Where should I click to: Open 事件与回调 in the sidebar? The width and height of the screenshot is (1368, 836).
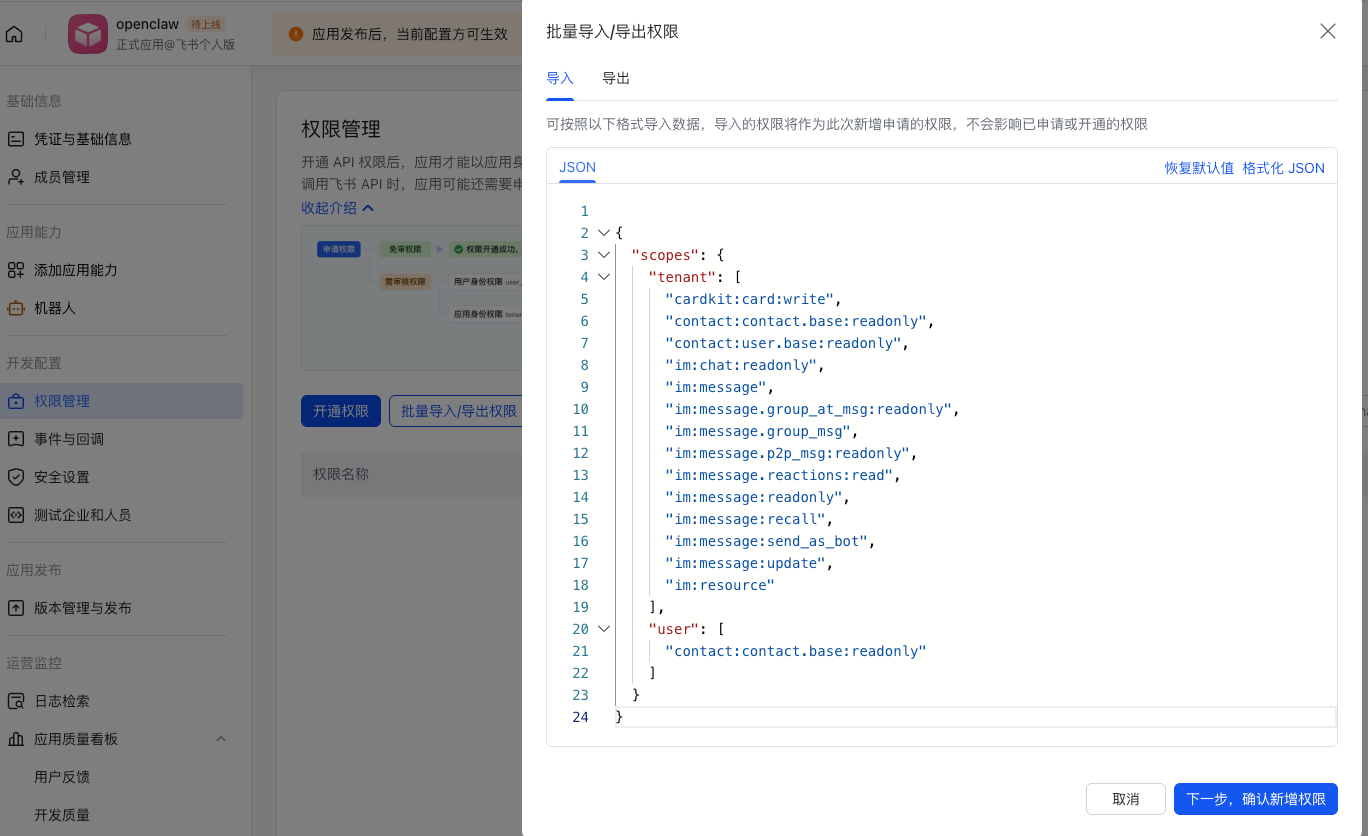68,439
